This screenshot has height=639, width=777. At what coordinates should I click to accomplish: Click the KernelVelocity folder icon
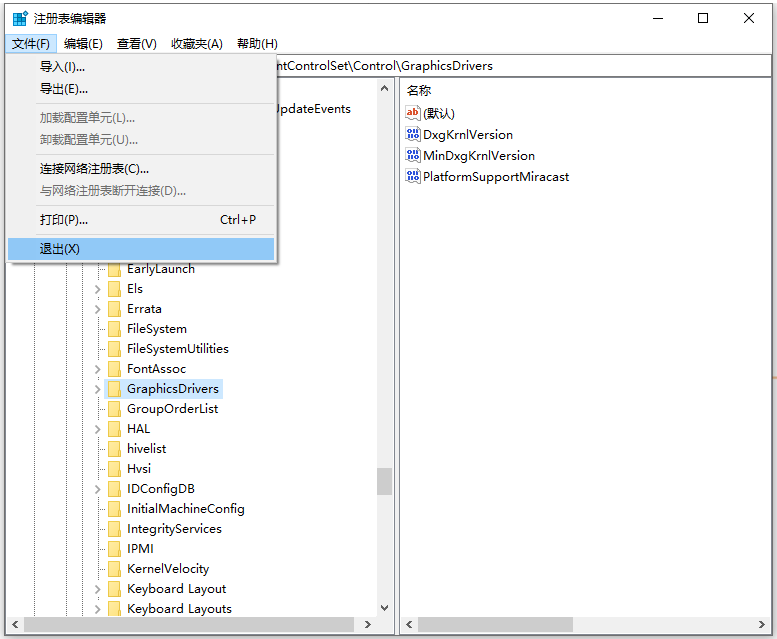[x=114, y=569]
